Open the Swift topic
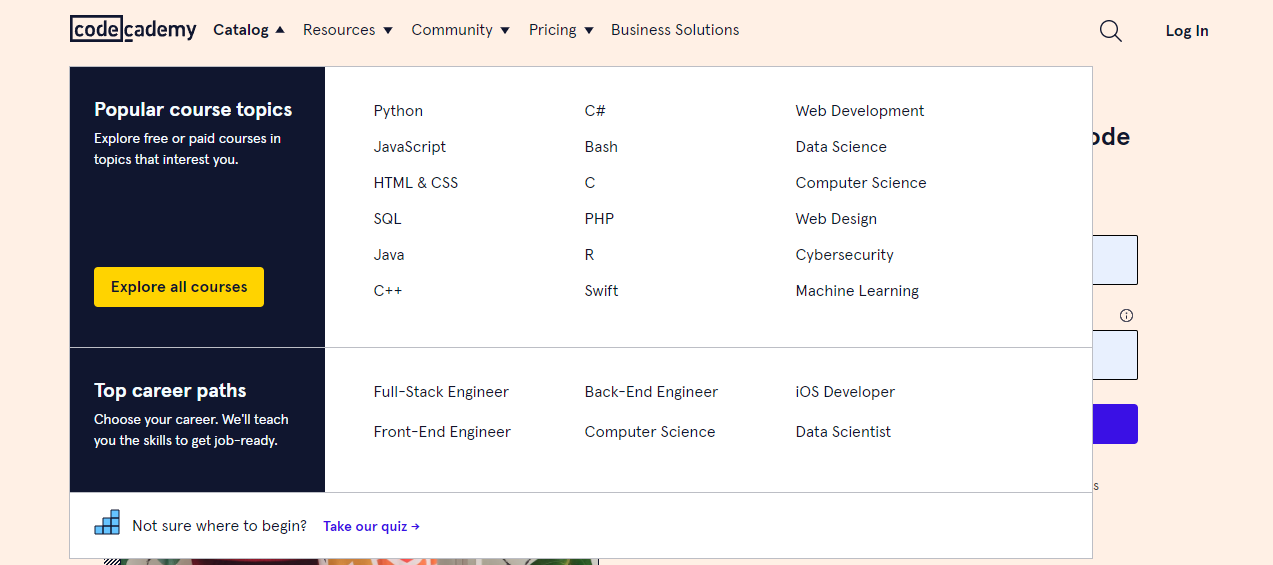1273x565 pixels. coord(601,291)
